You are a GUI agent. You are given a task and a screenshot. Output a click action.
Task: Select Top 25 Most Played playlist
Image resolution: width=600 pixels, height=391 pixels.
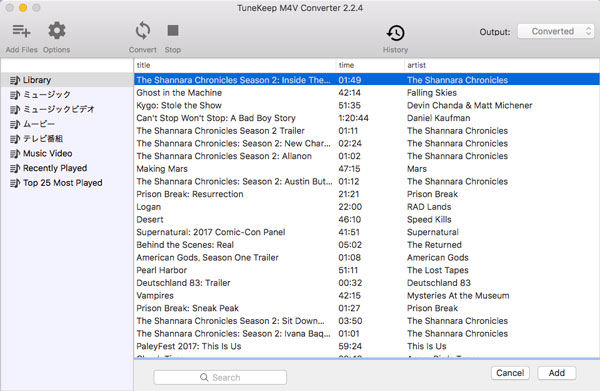click(63, 183)
